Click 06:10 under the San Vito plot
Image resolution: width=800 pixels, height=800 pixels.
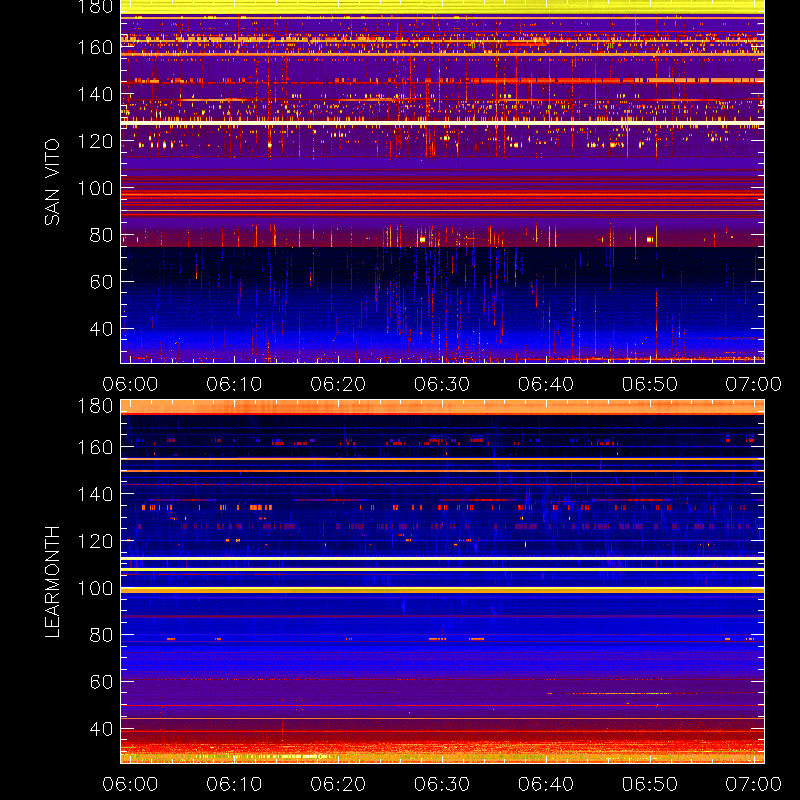[234, 384]
